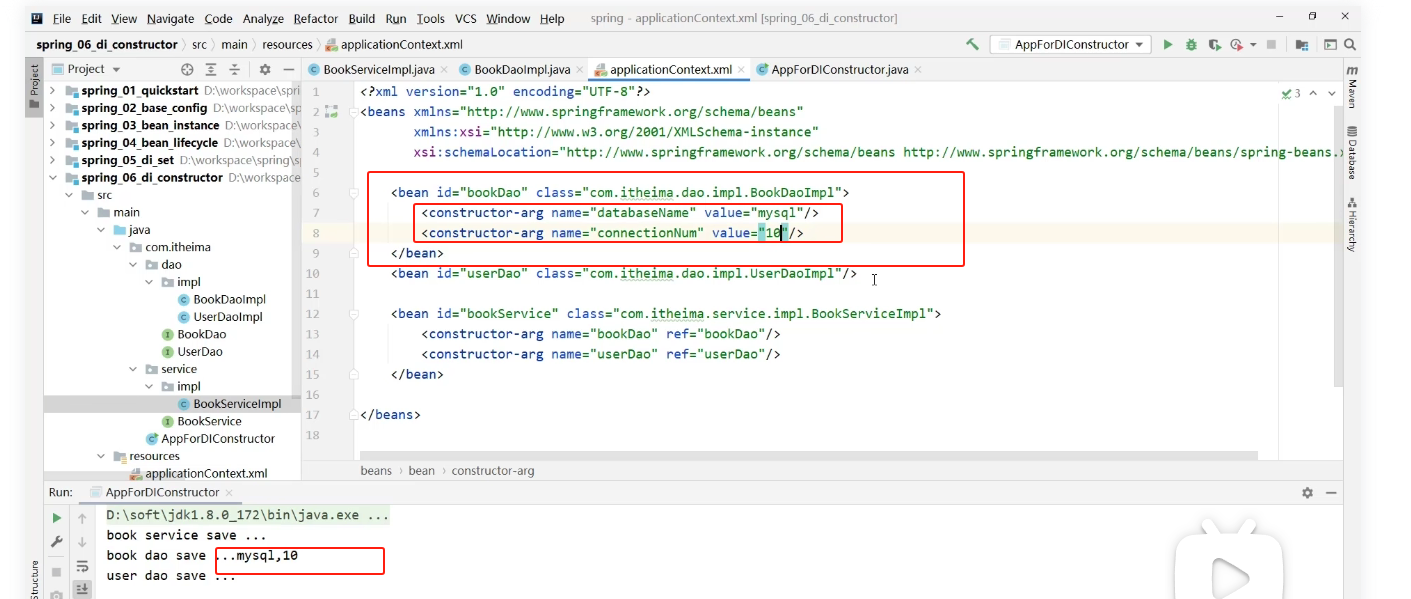Viewport: 1411px width, 599px height.
Task: Toggle scroll to end in Run console
Action: 82,589
